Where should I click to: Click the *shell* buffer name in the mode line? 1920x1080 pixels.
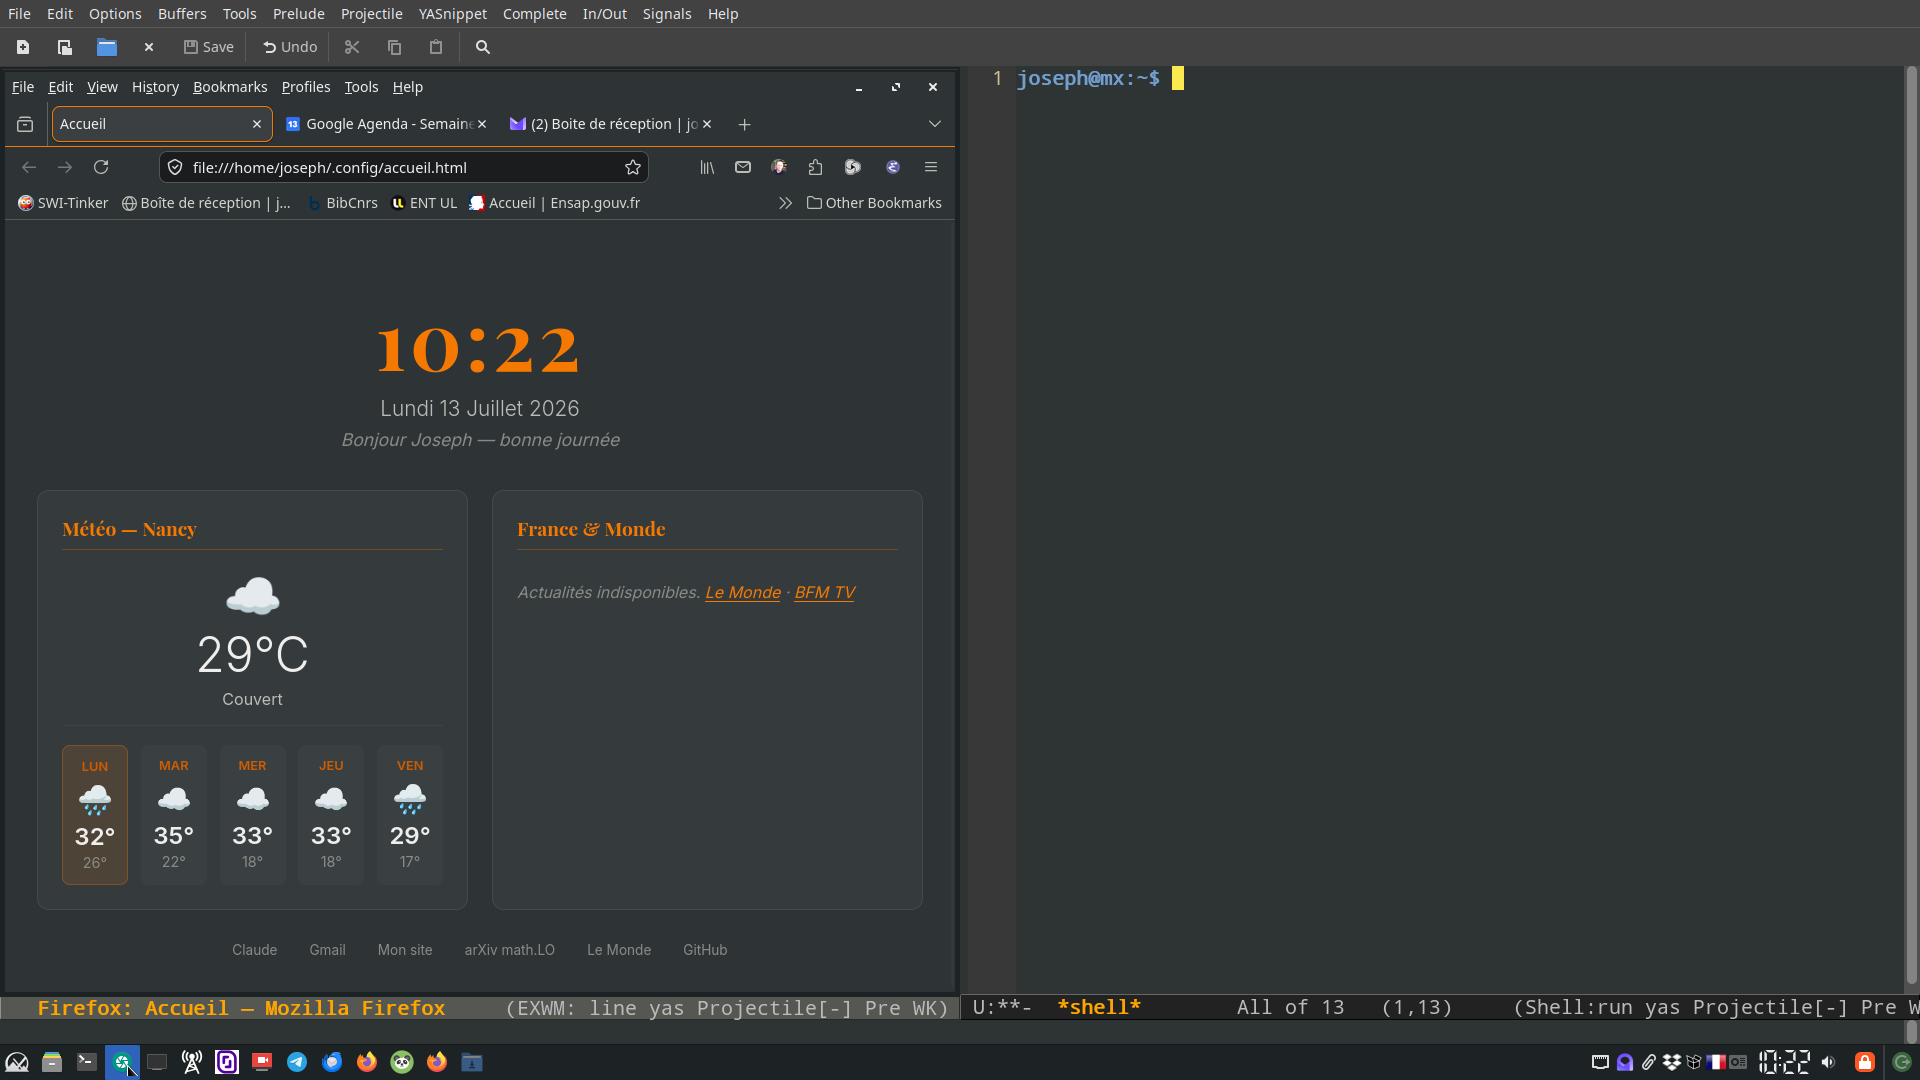[x=1099, y=1008]
